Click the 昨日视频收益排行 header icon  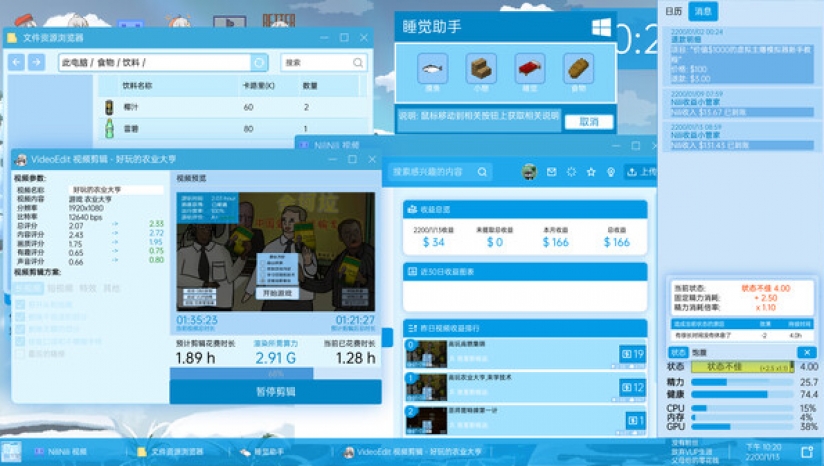[413, 328]
